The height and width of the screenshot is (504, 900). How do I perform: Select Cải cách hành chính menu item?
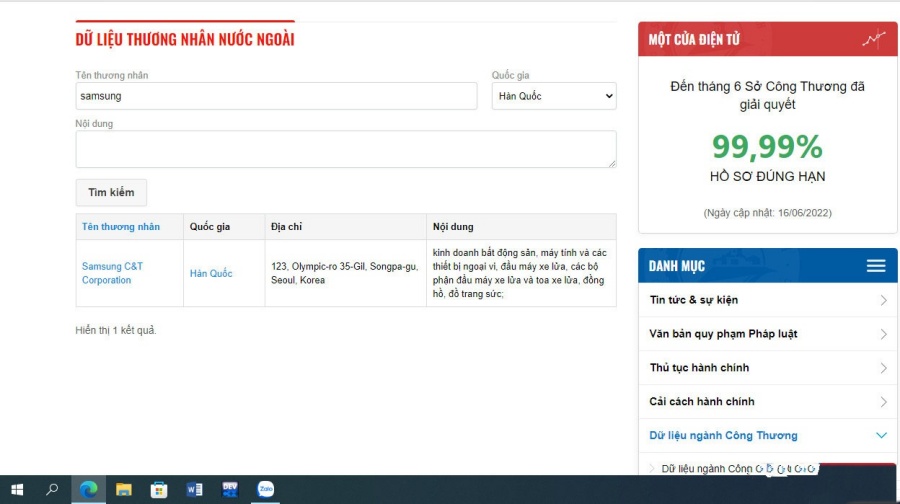(702, 402)
